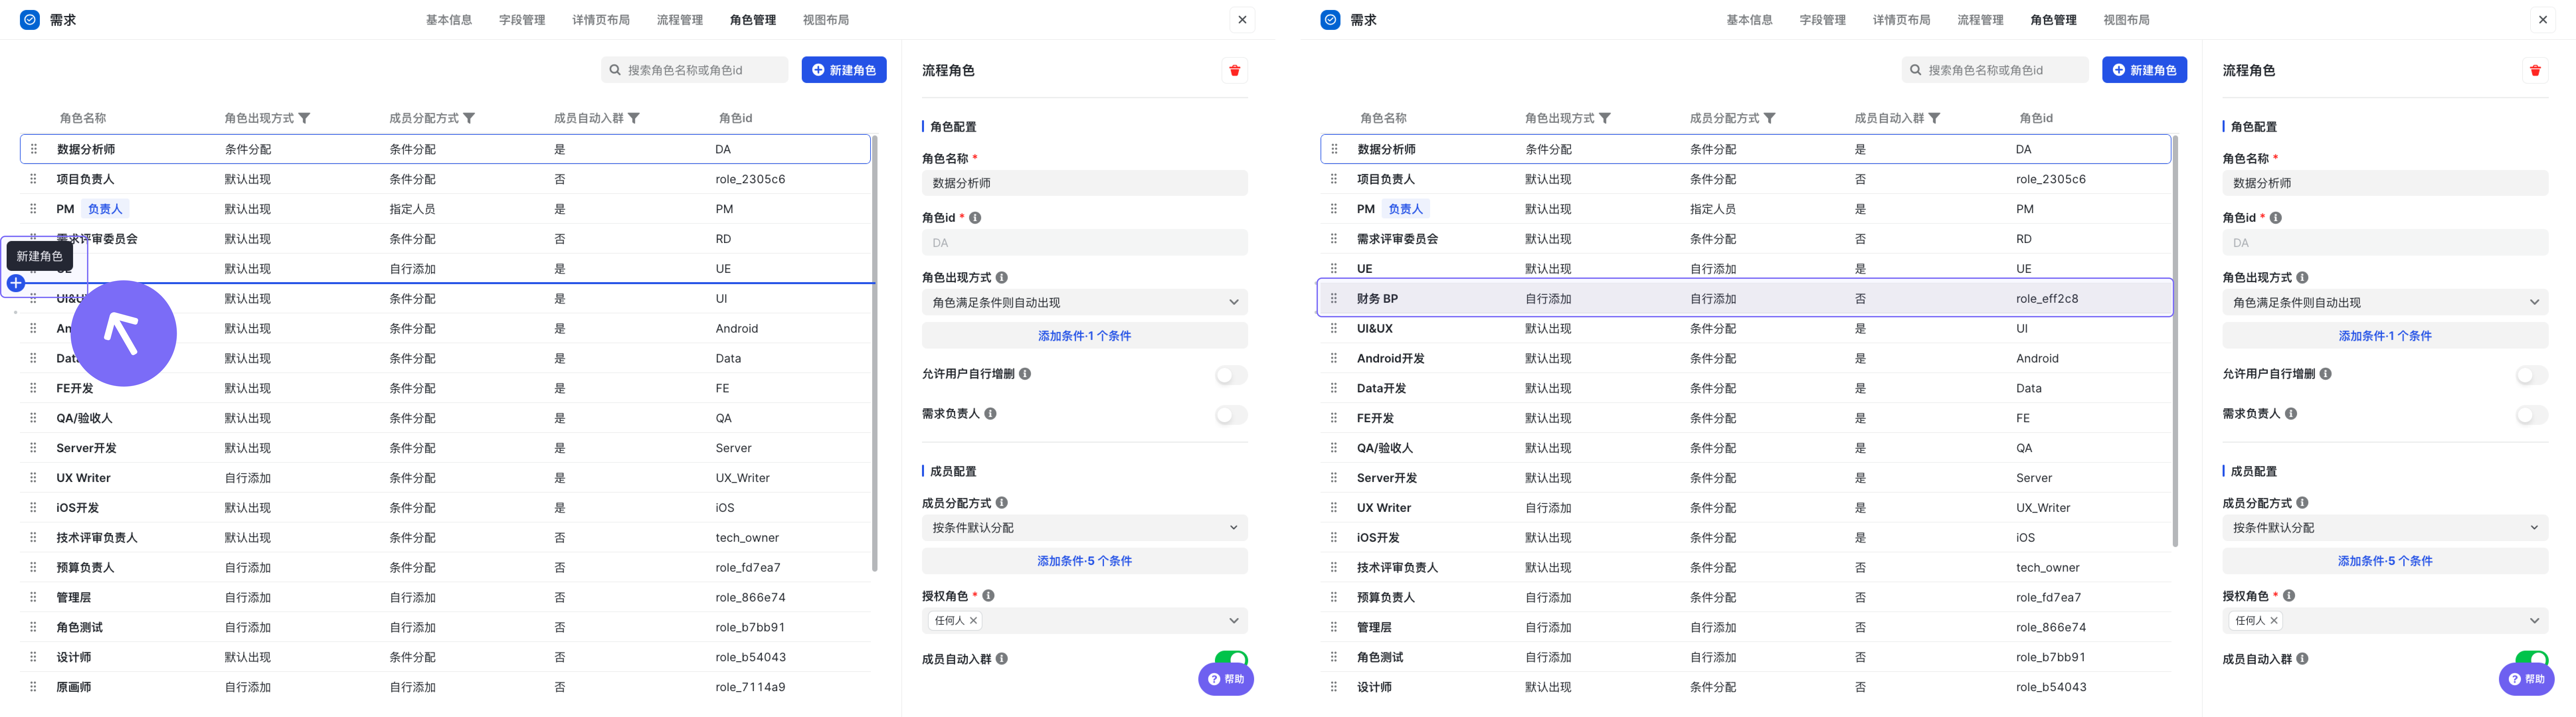Remove the 任何人 tag in left window
The image size is (2576, 717).
(x=973, y=621)
